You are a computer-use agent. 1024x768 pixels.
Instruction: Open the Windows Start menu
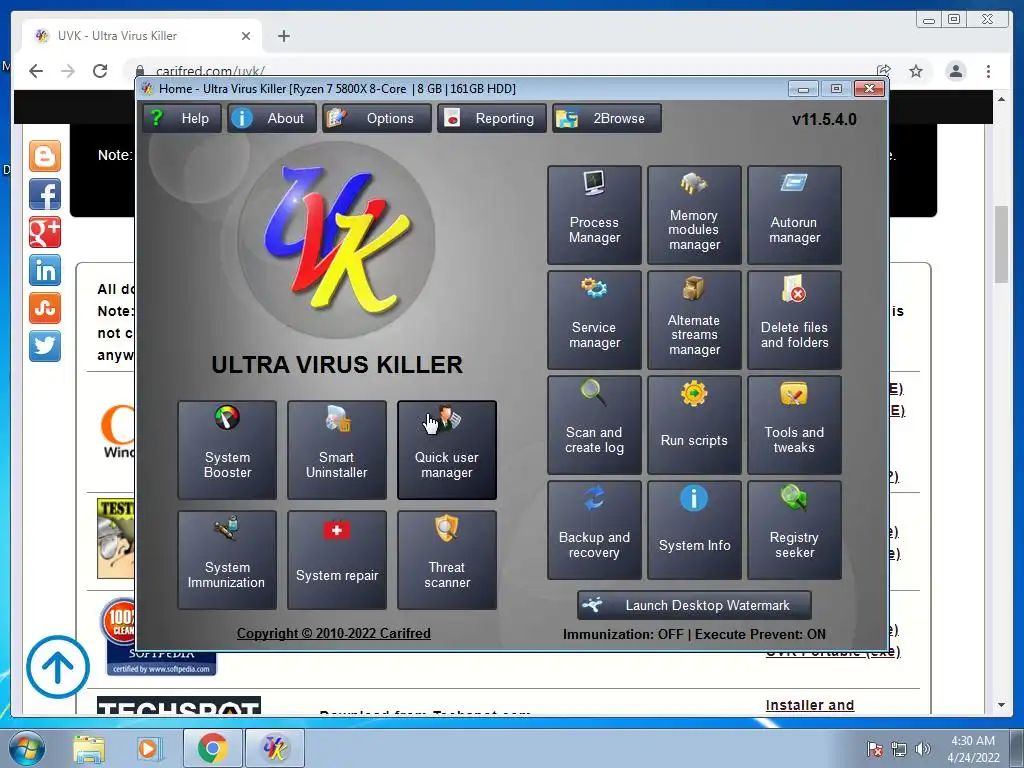pos(27,748)
